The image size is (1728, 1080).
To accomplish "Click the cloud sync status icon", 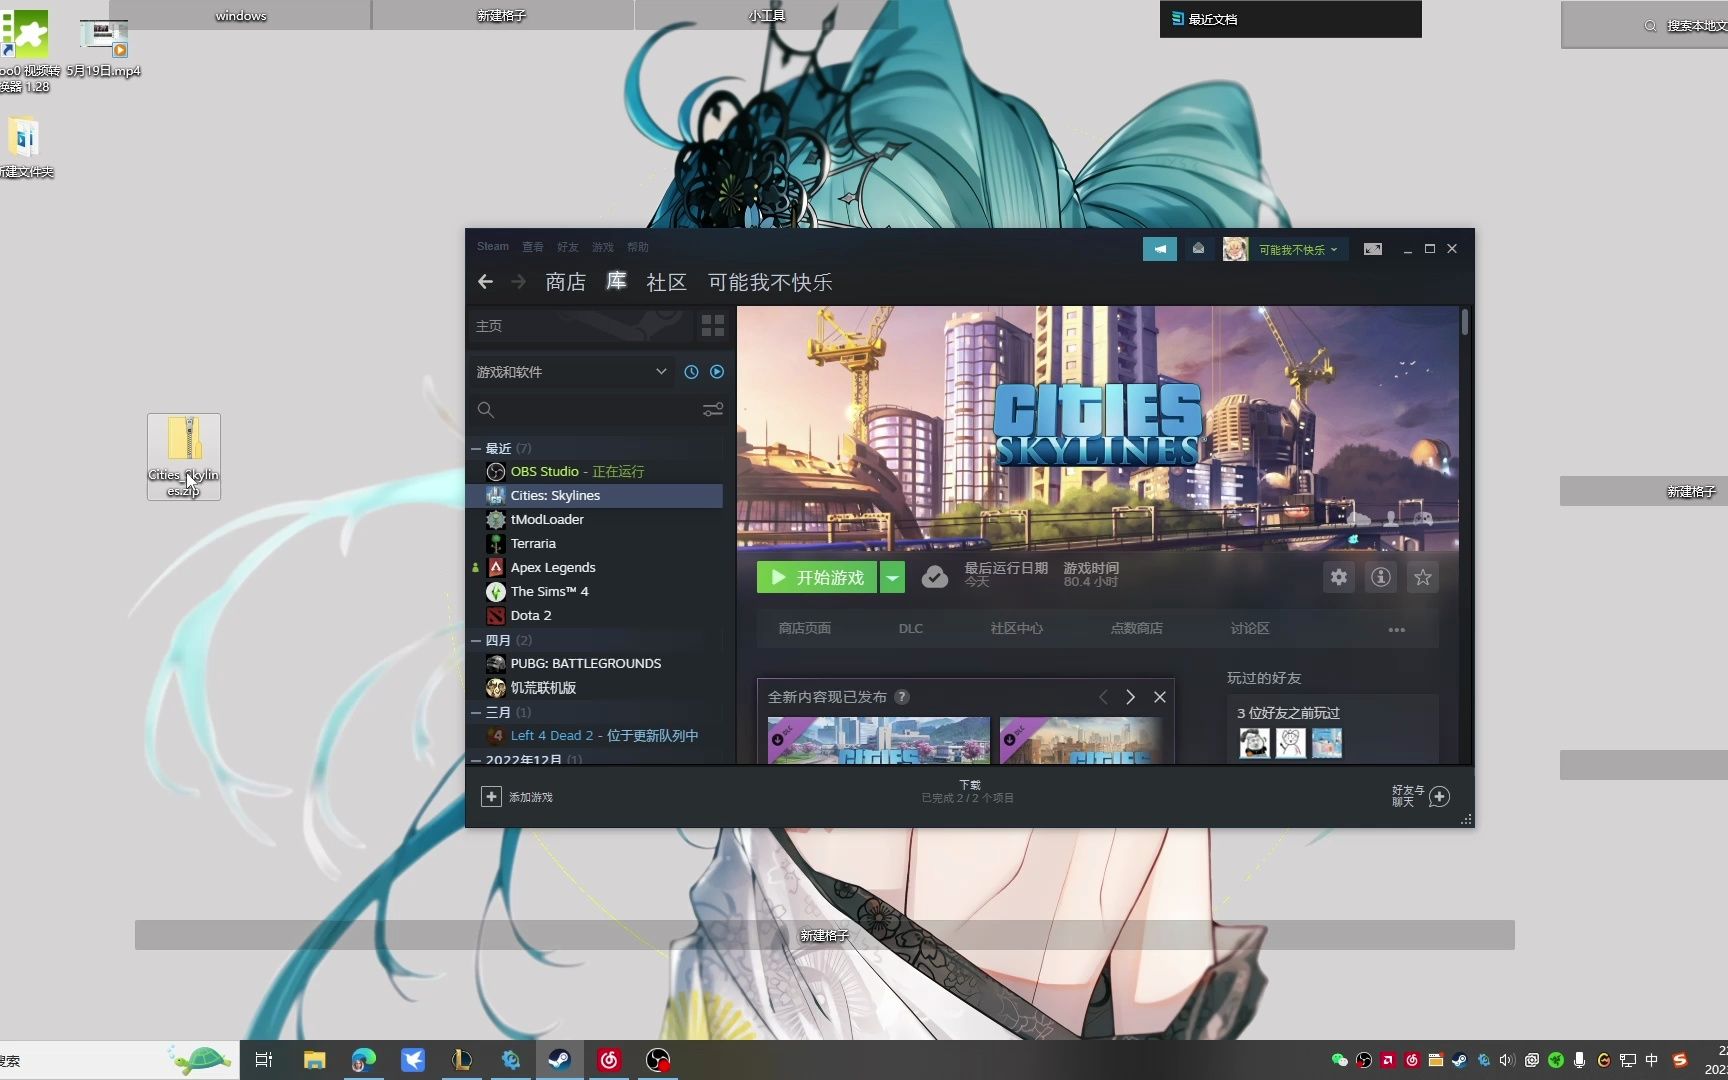I will coord(935,577).
